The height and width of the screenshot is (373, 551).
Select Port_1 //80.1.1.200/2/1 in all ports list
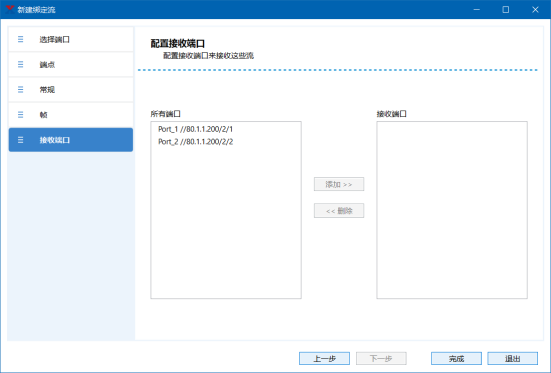pos(195,129)
